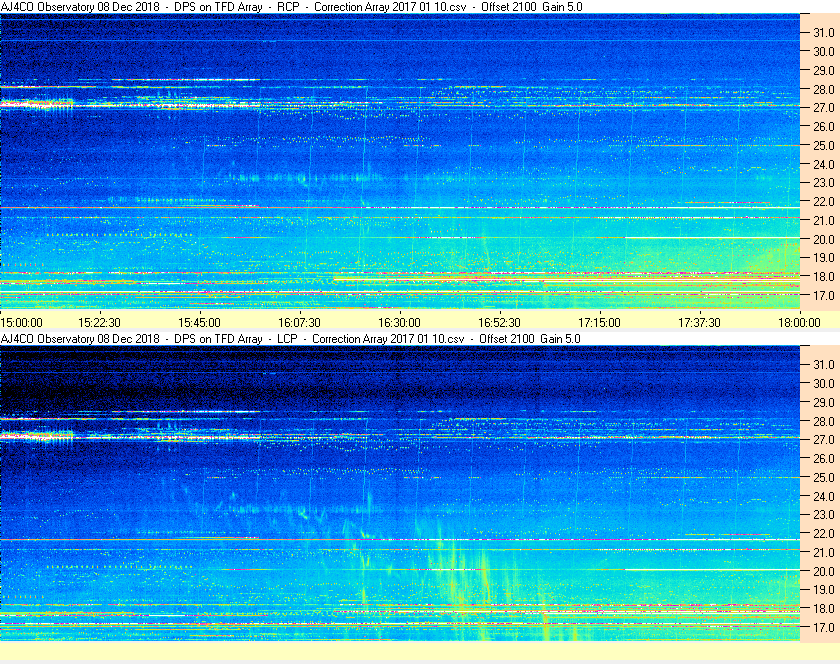This screenshot has height=664, width=840.
Task: Click the LCP spectrogram title text
Action: point(290,339)
